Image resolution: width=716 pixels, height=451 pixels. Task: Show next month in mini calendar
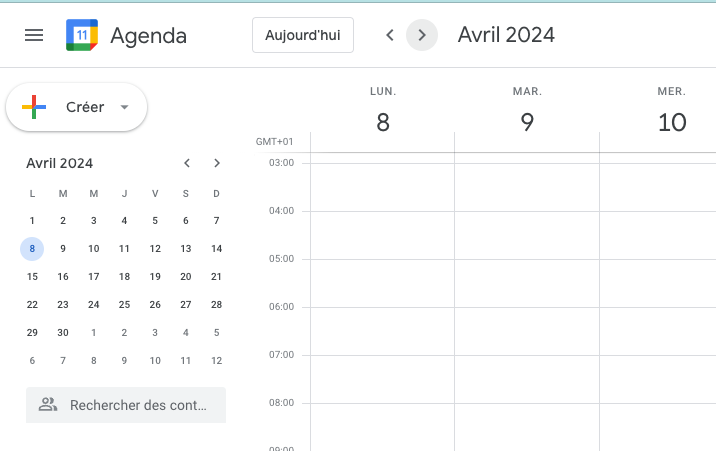point(217,163)
